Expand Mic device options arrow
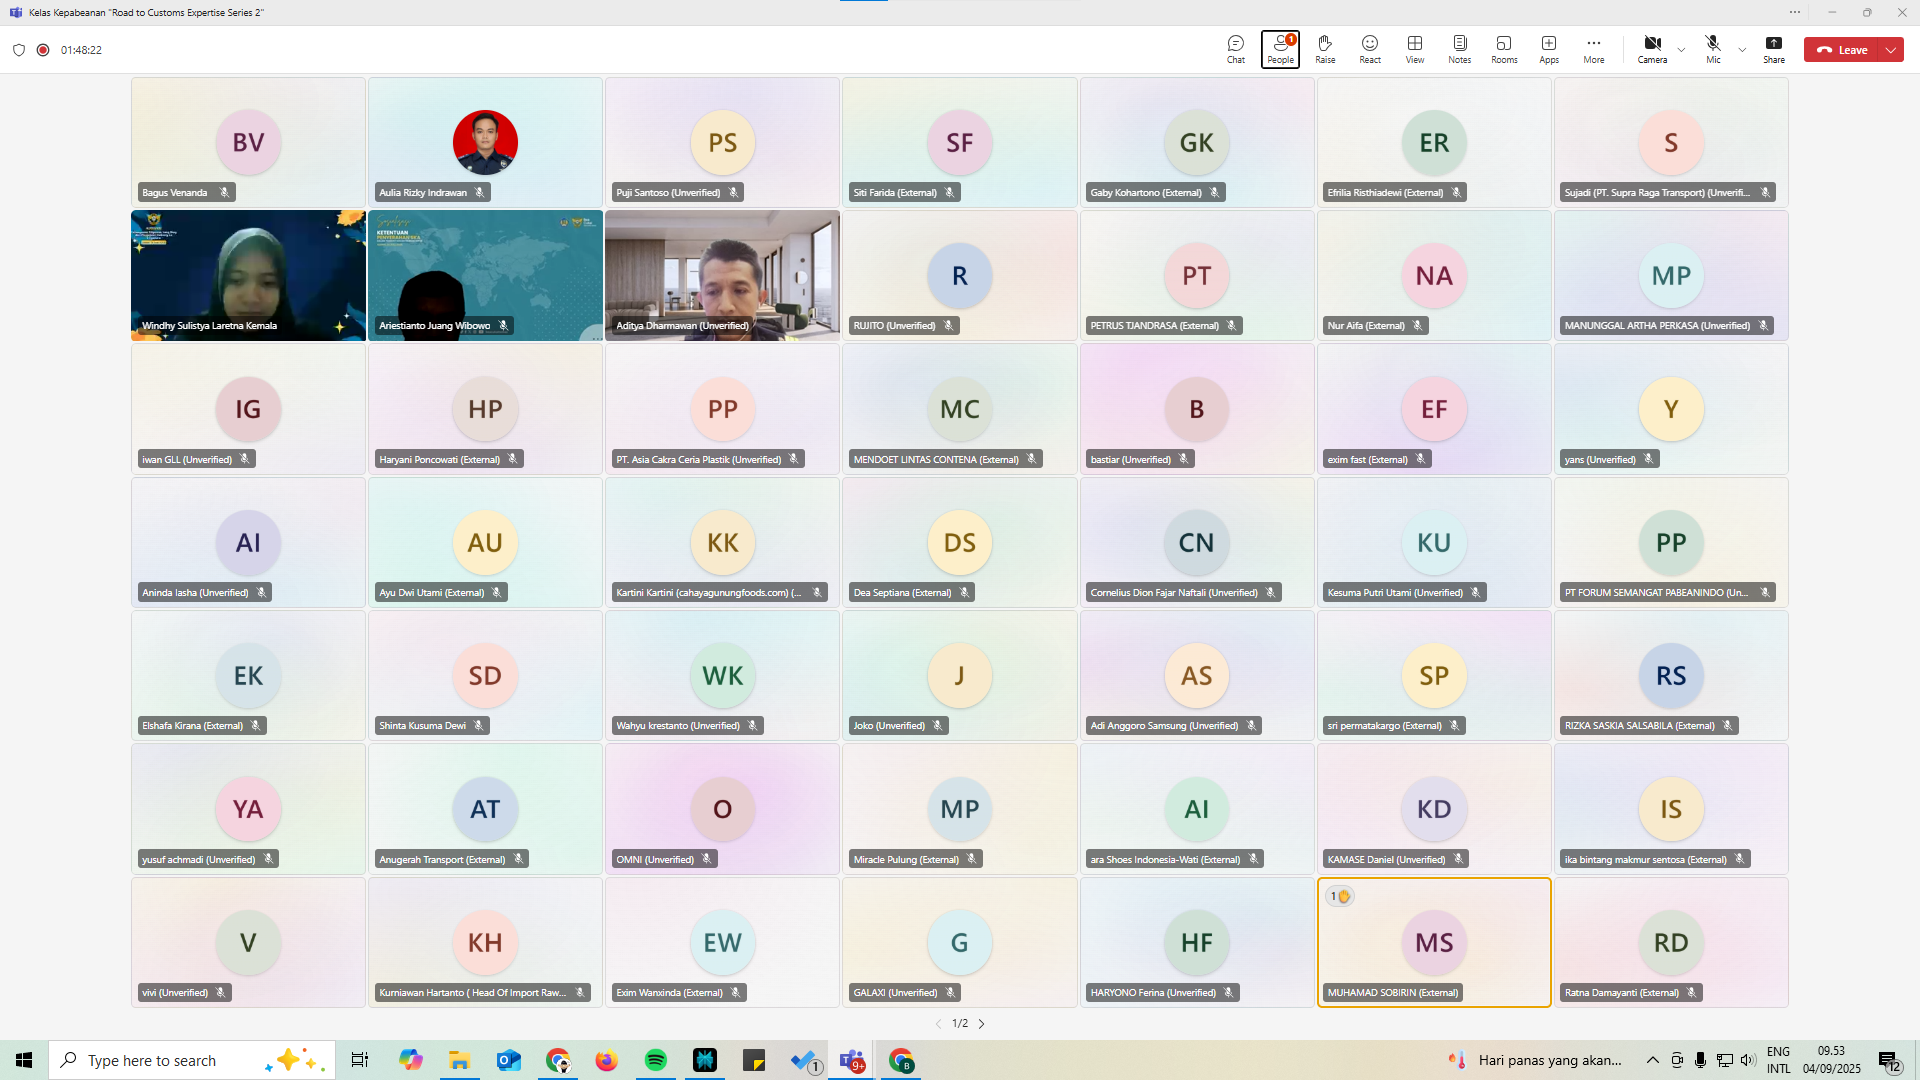This screenshot has width=1920, height=1080. pos(1742,50)
